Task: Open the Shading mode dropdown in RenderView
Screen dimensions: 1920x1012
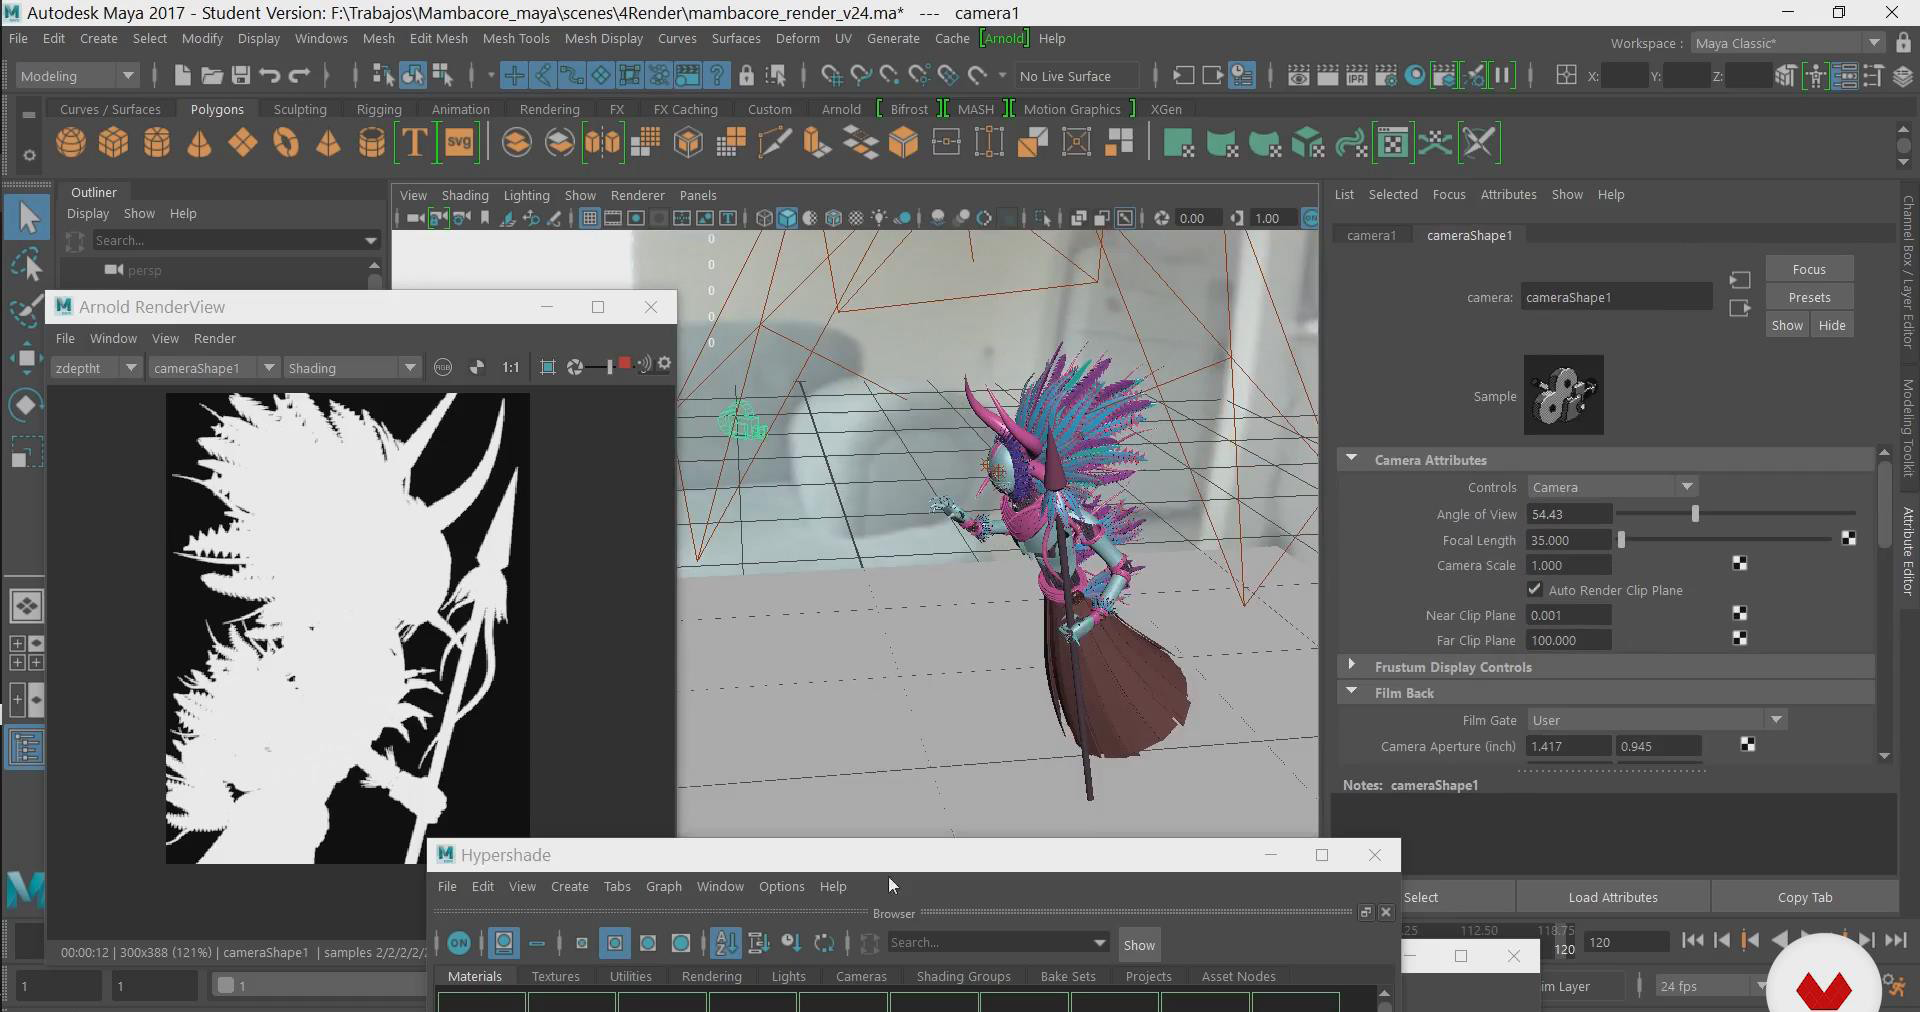Action: coord(352,368)
